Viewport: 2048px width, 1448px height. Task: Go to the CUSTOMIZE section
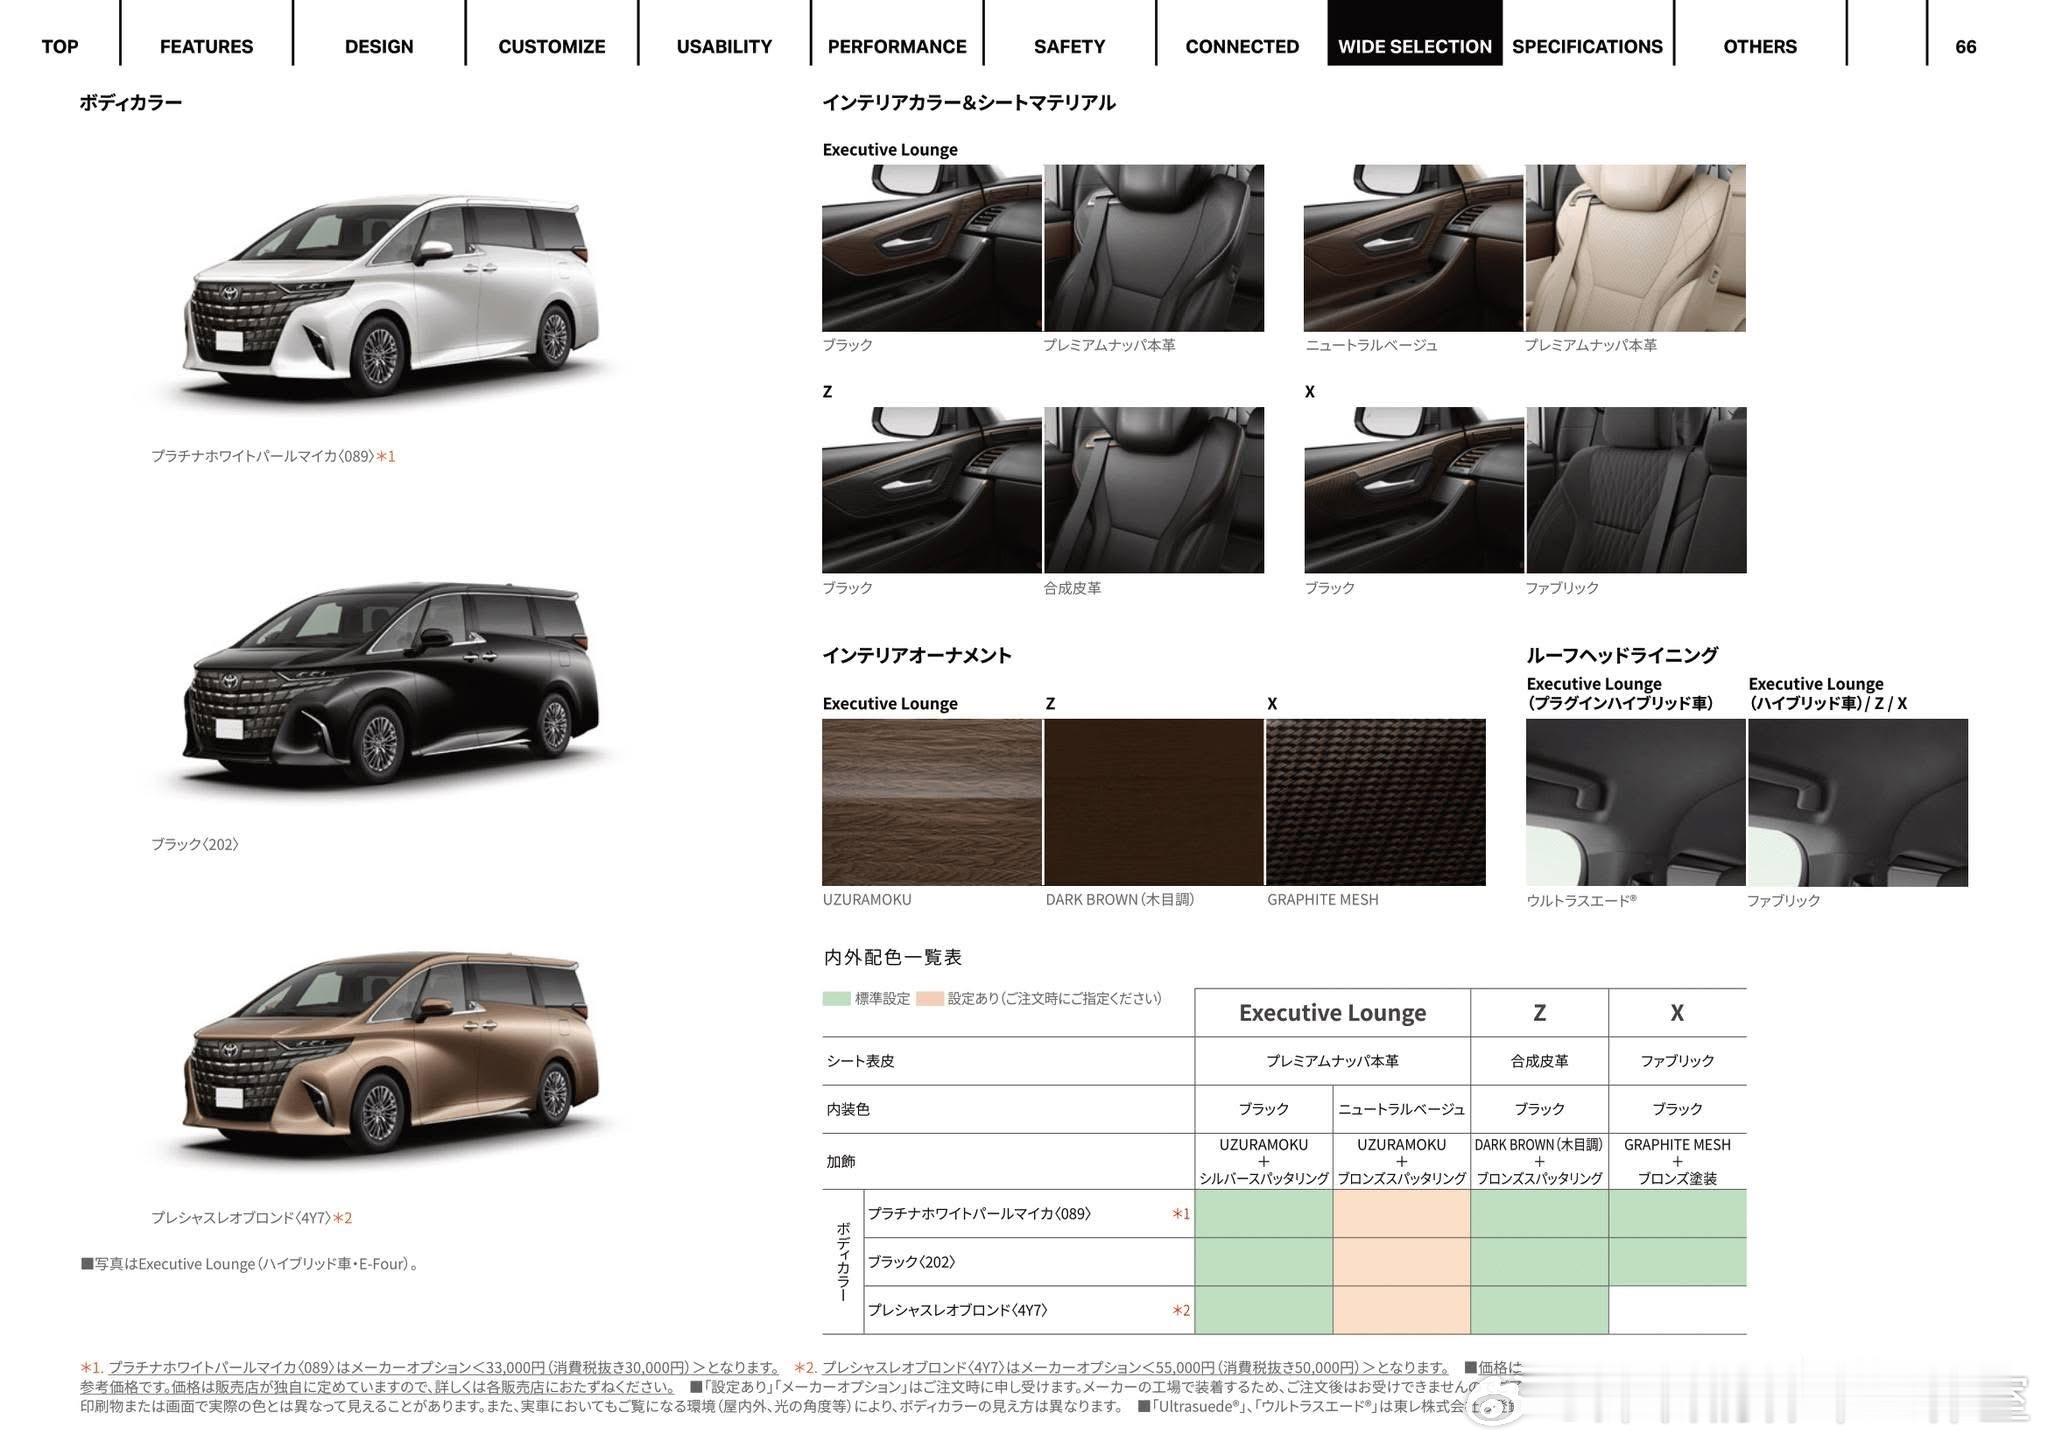coord(551,46)
